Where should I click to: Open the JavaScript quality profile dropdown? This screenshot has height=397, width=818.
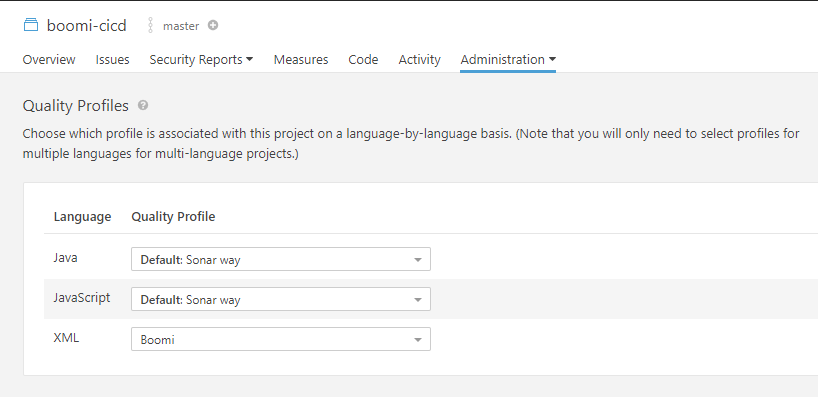(x=281, y=299)
